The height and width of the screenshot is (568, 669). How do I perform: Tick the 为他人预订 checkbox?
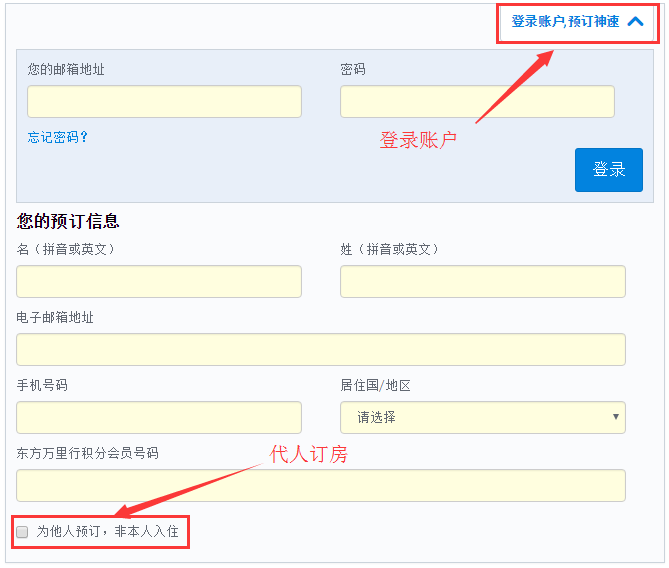point(22,532)
